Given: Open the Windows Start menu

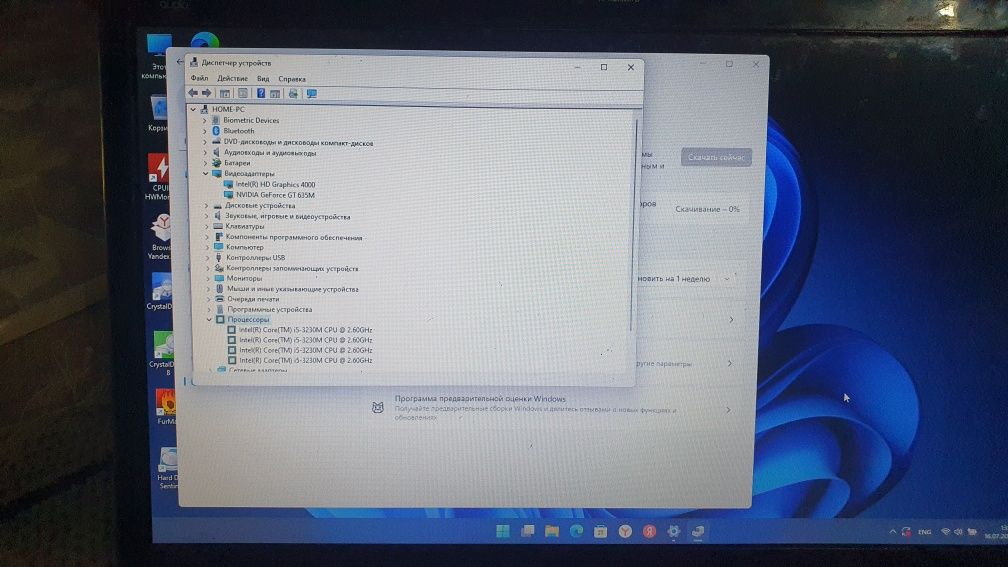Looking at the screenshot, I should 503,531.
